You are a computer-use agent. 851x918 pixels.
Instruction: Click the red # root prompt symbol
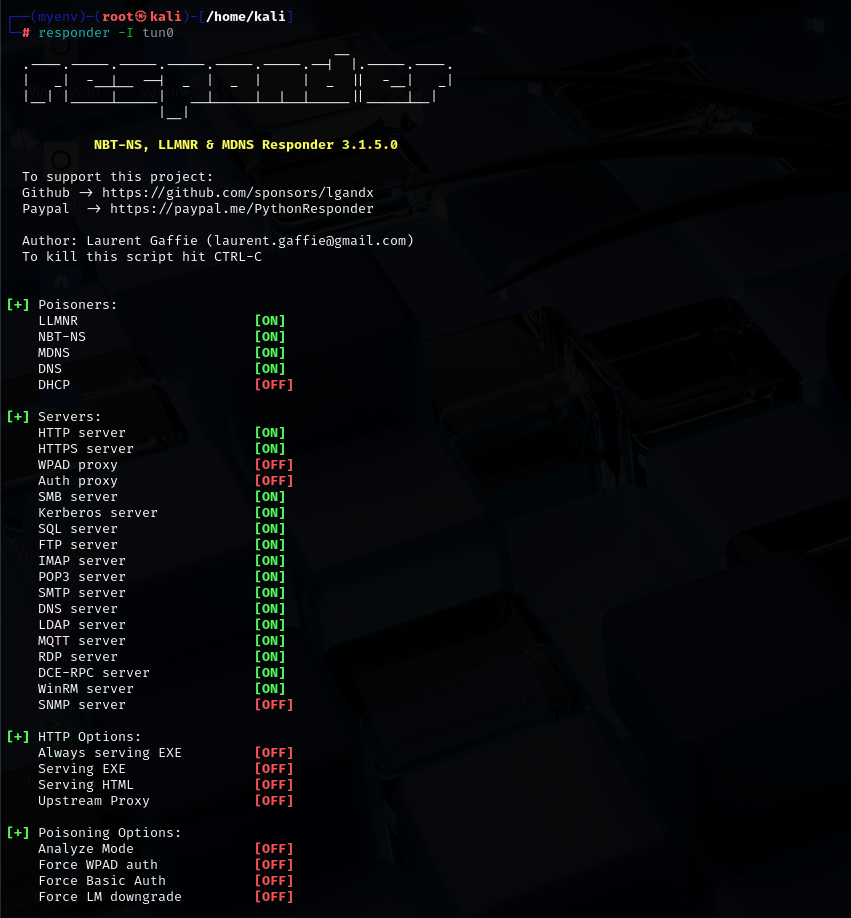(26, 33)
